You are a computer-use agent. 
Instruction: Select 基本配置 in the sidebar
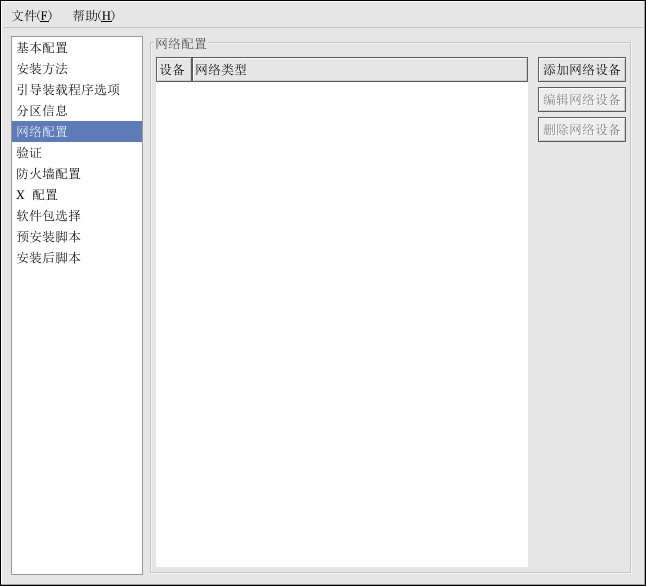(x=42, y=48)
